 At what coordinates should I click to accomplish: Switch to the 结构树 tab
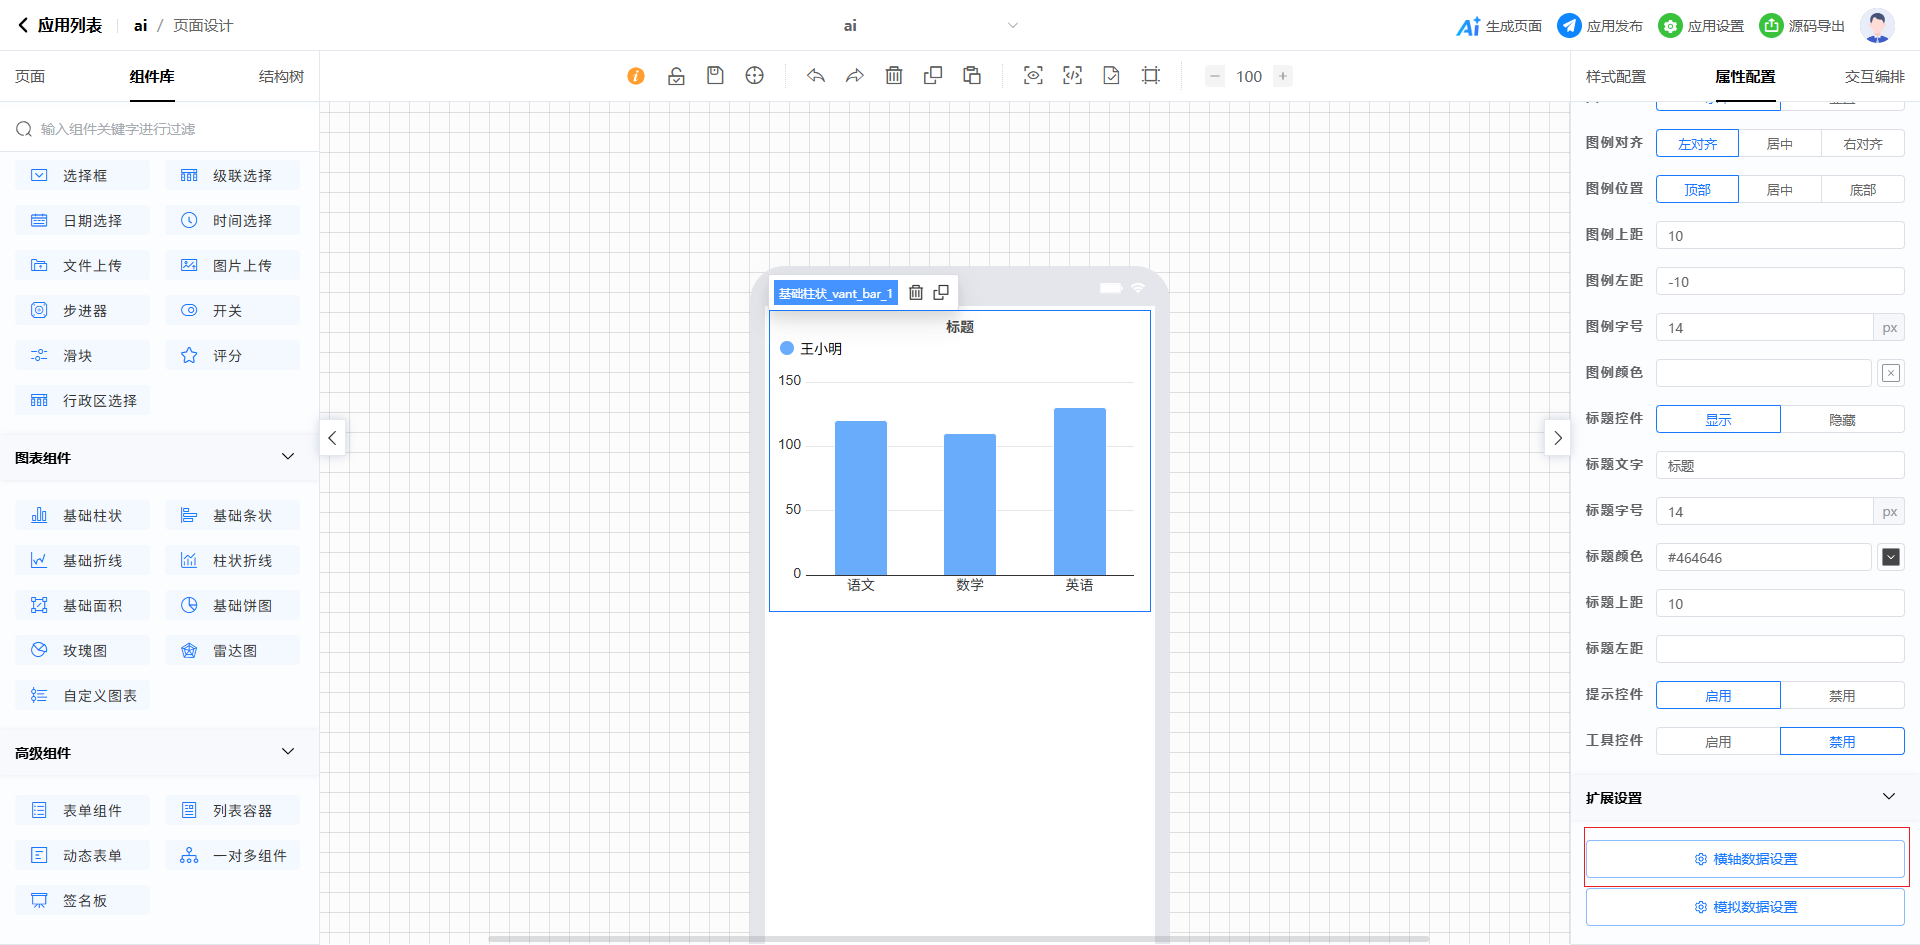[x=281, y=77]
